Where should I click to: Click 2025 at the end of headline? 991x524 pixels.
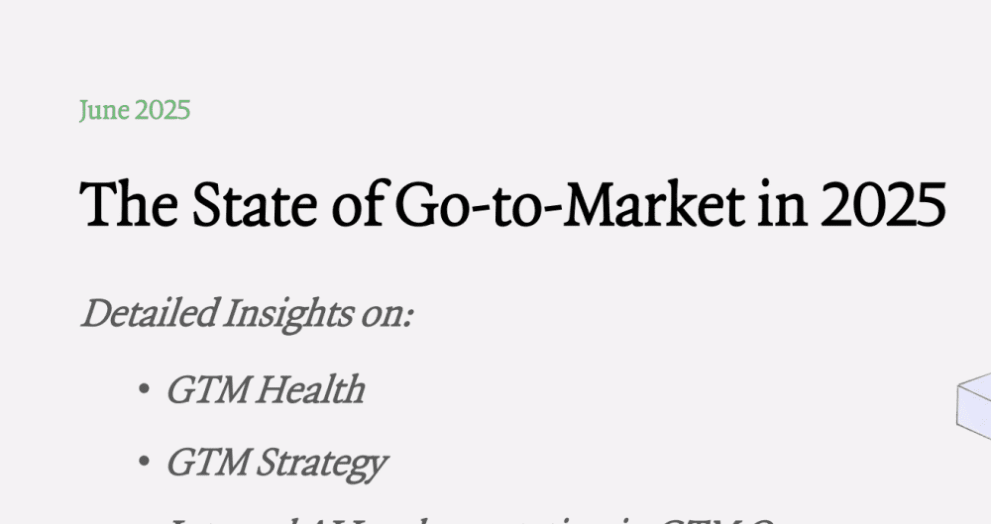click(x=883, y=205)
